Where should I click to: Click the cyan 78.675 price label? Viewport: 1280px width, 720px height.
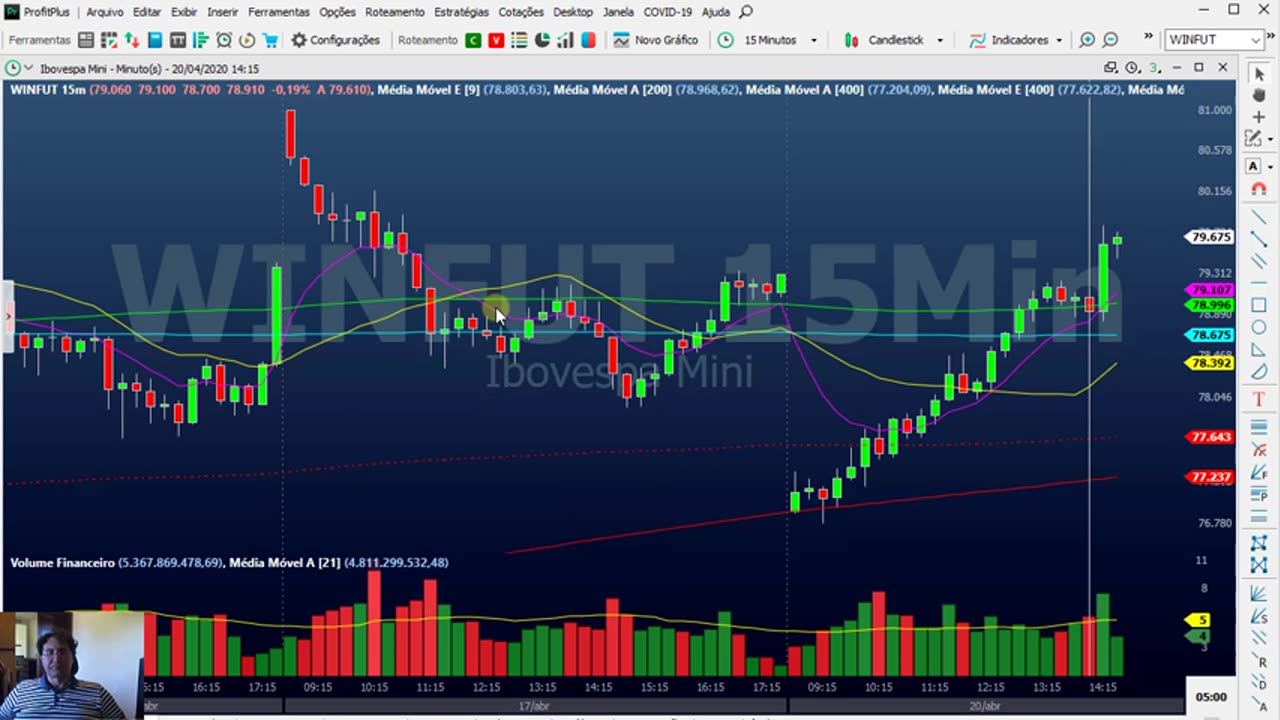tap(1210, 335)
